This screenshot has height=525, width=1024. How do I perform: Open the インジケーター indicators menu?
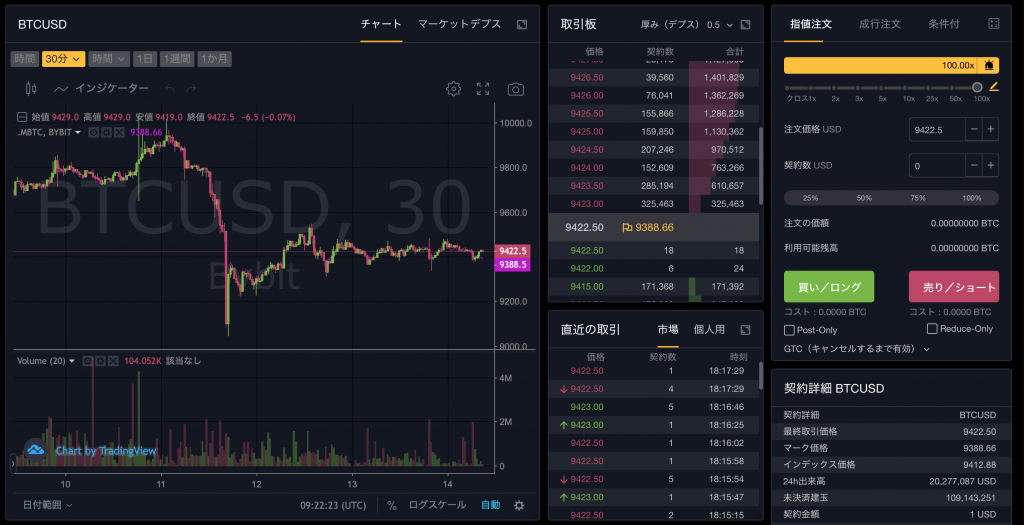click(x=102, y=88)
